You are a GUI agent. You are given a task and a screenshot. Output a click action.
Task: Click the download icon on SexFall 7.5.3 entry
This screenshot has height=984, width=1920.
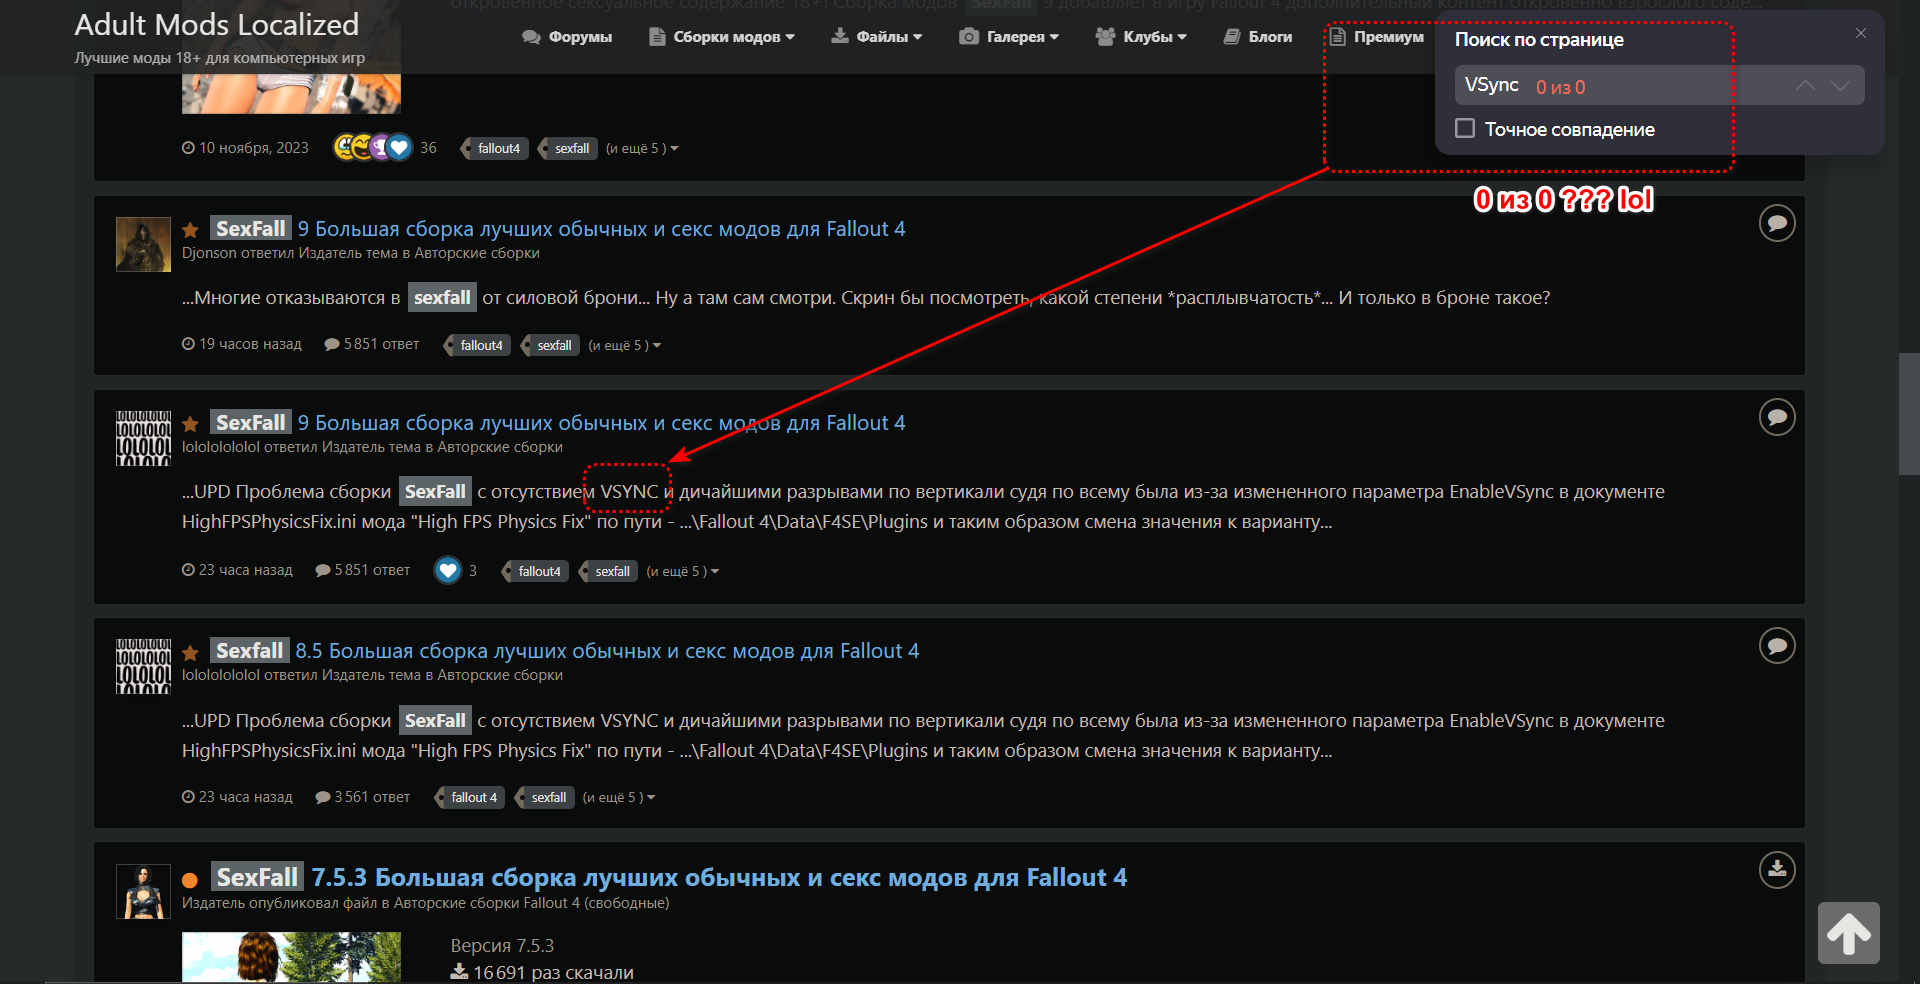pos(1777,870)
